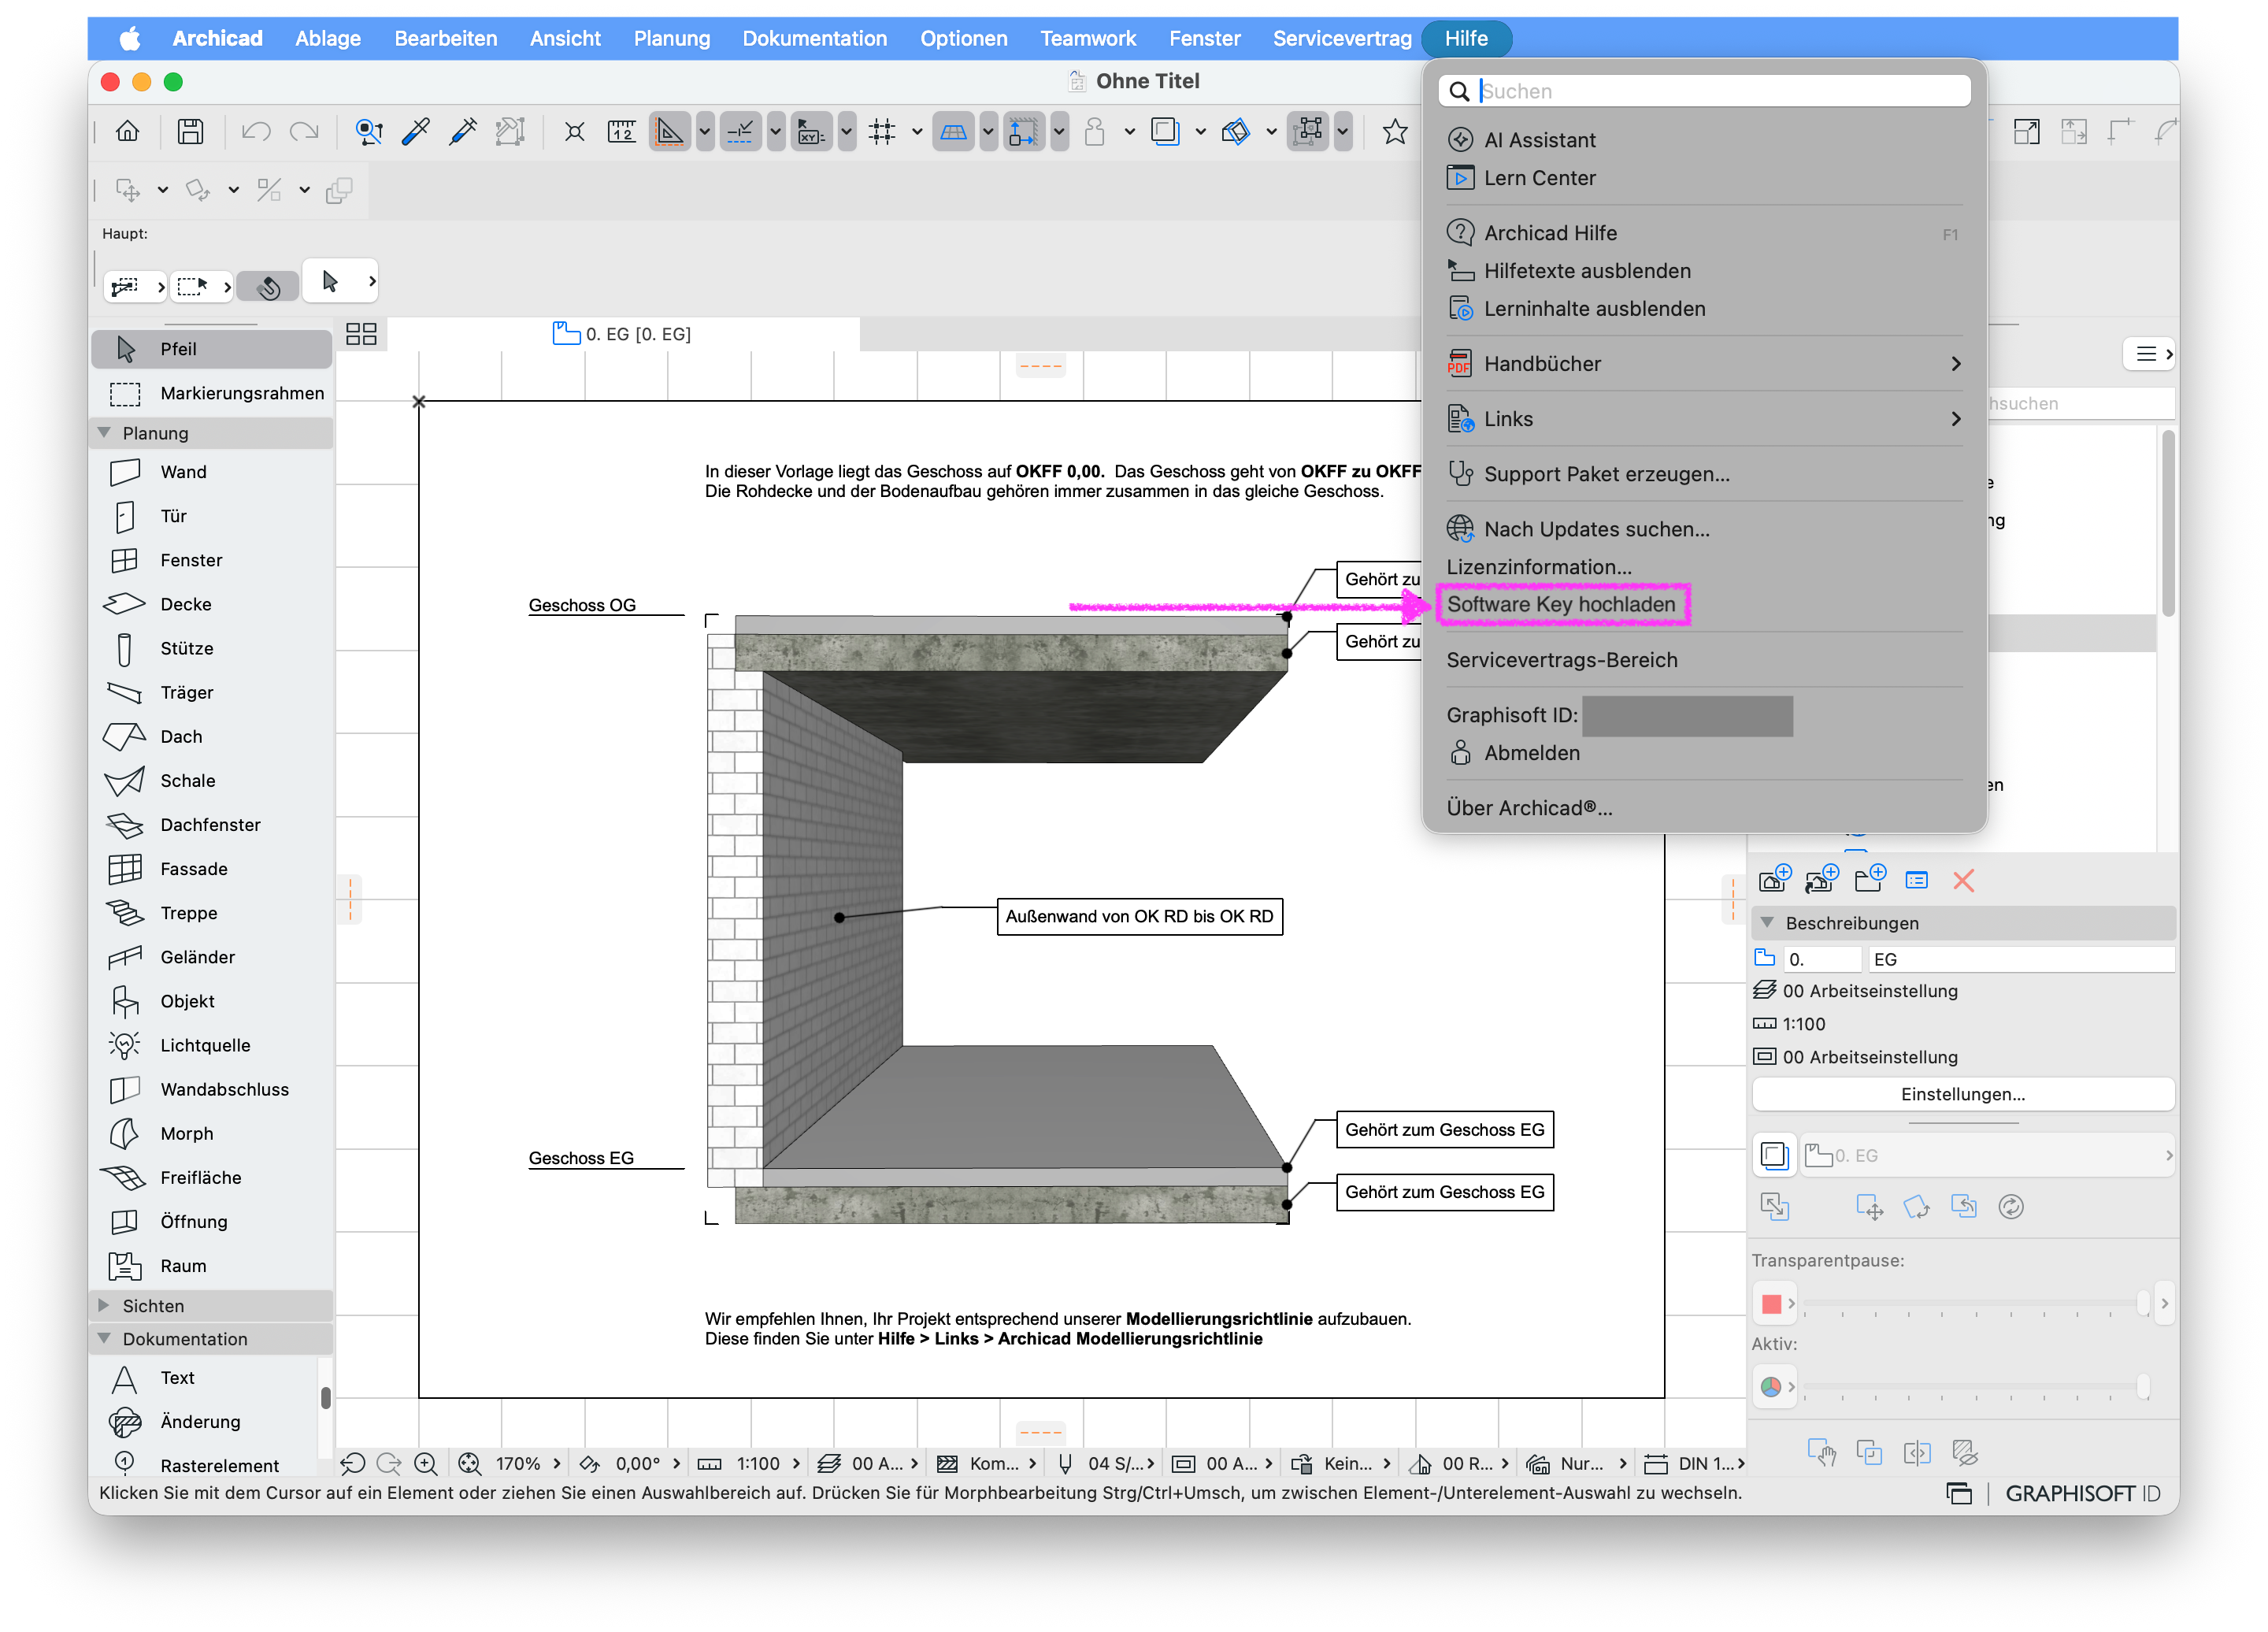Click the pipette pick-up parameters icon
The image size is (2268, 1632).
415,131
